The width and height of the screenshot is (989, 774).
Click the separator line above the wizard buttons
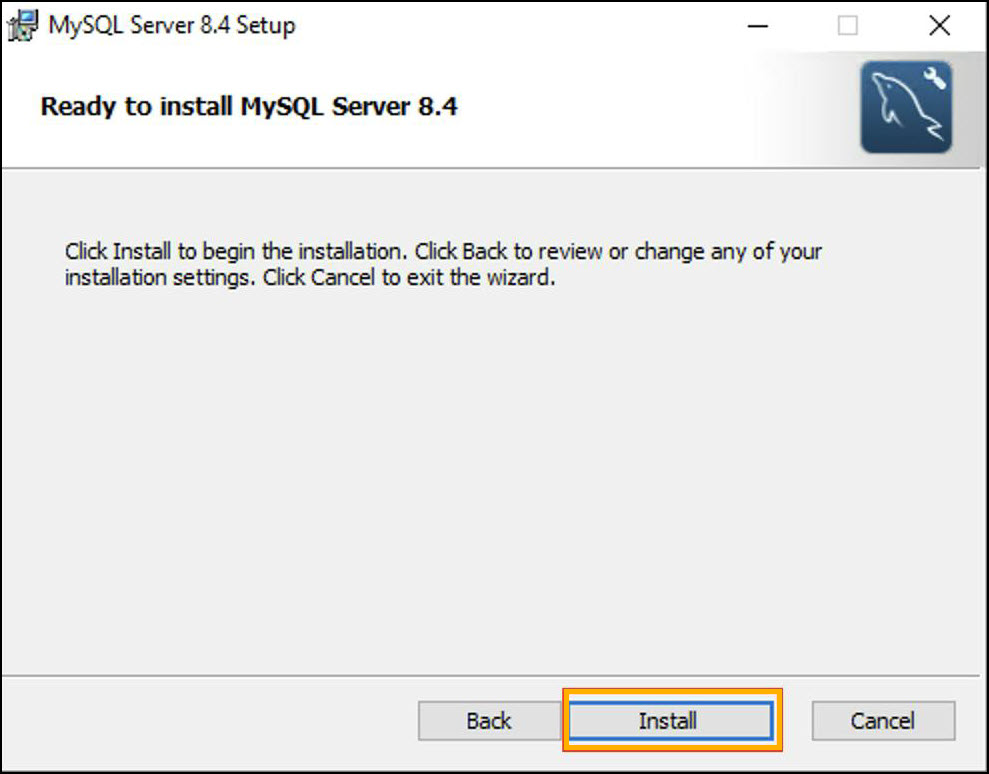tap(494, 677)
